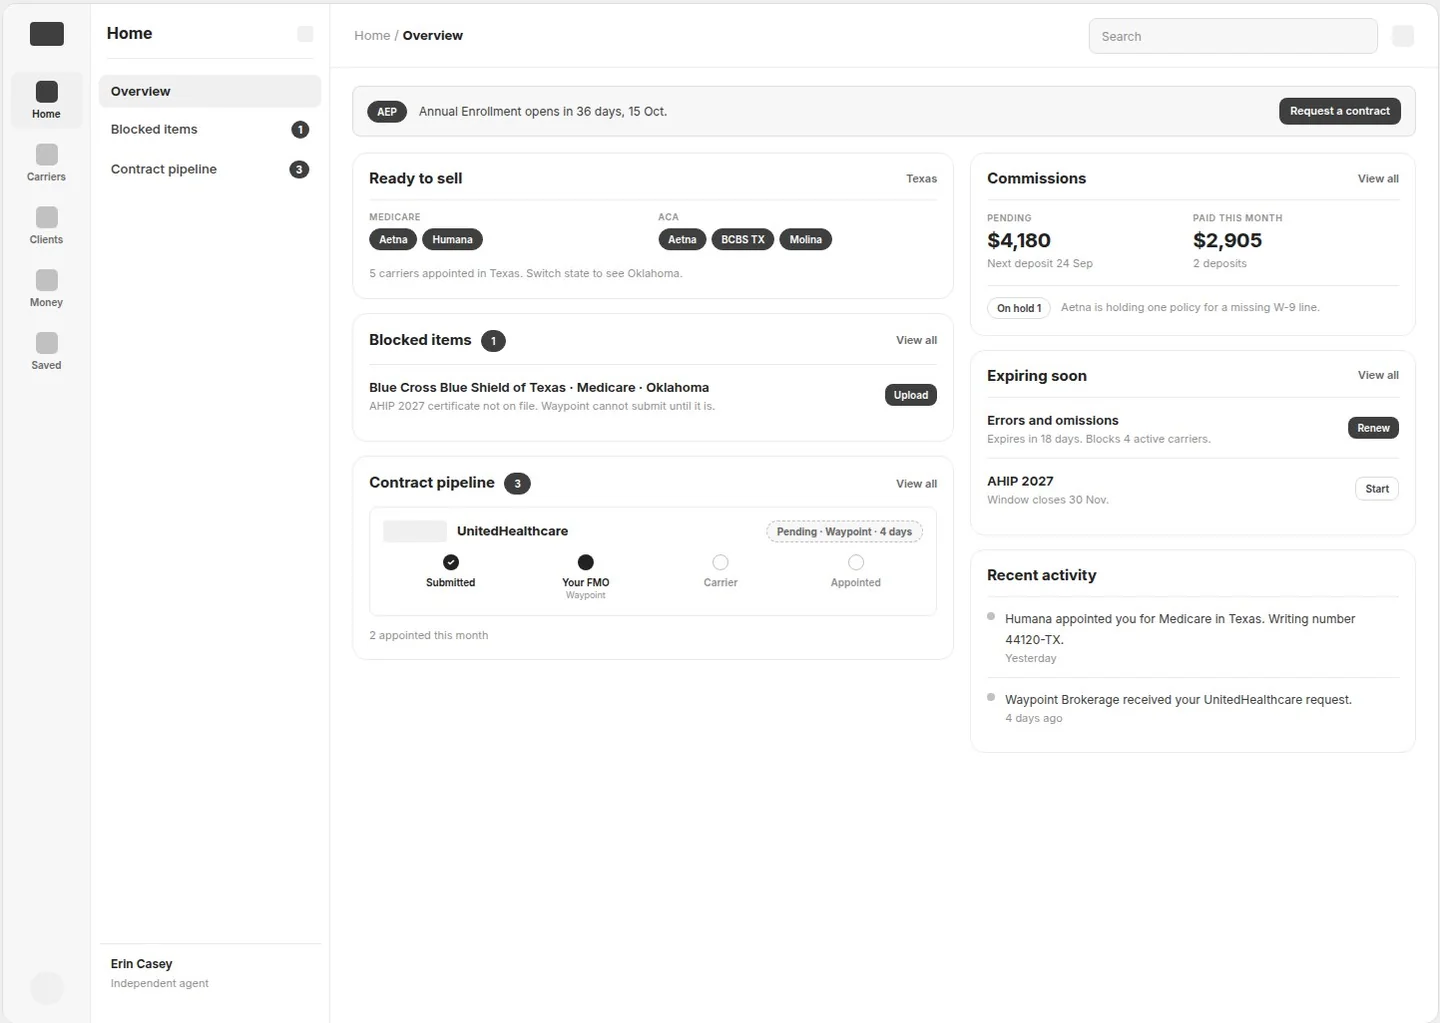View all Commissions
This screenshot has height=1023, width=1440.
[x=1378, y=178]
